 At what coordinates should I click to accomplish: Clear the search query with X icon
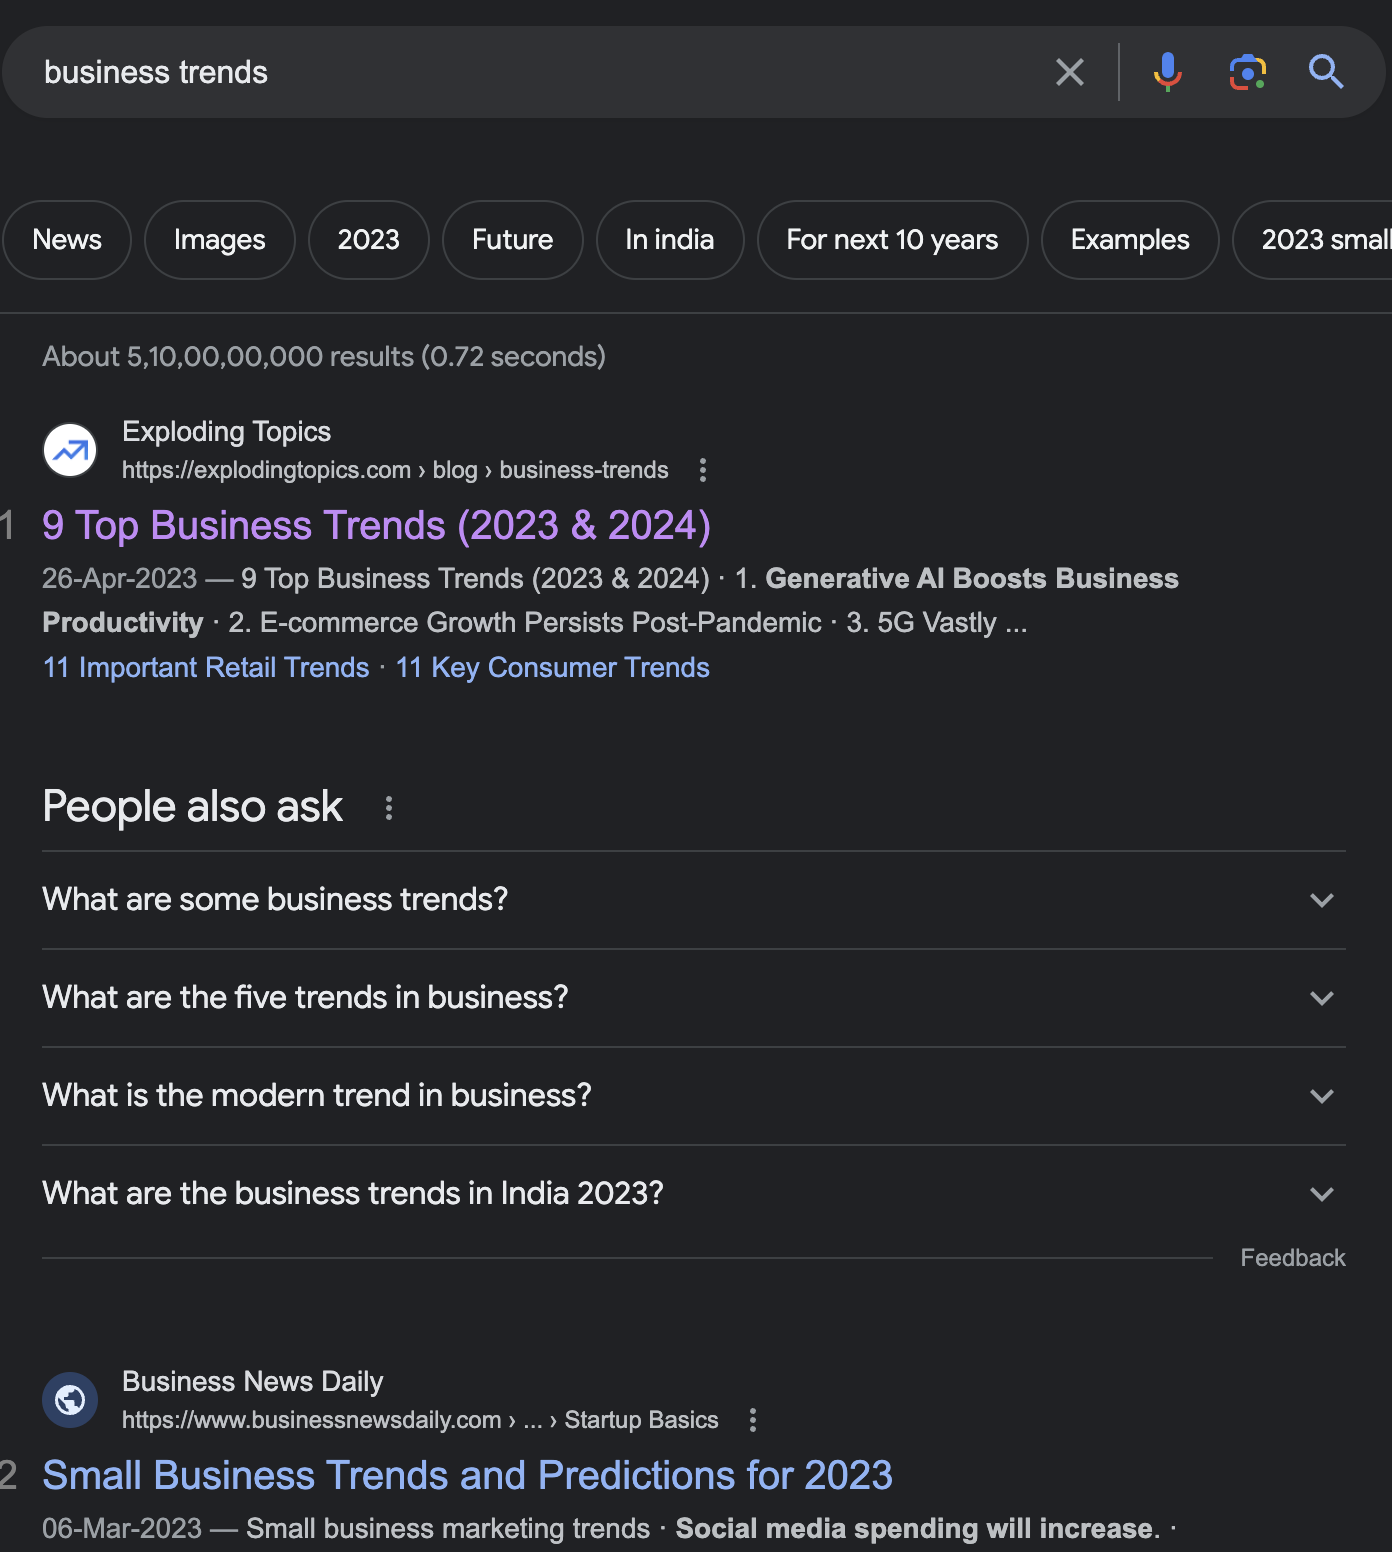pyautogui.click(x=1070, y=72)
